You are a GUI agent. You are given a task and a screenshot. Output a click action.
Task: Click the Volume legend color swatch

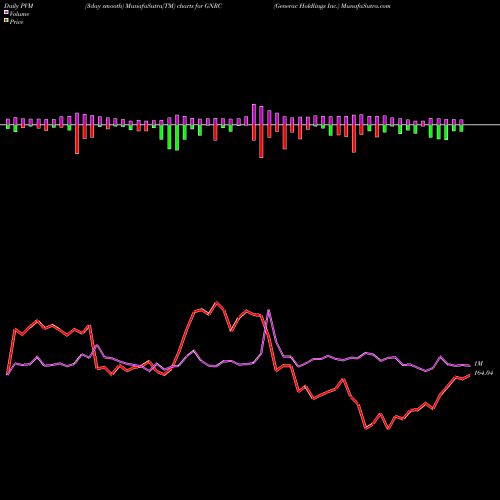point(6,13)
